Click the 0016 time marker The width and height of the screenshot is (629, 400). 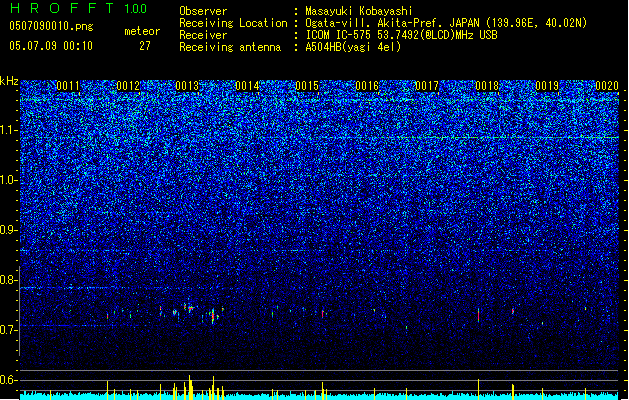(x=367, y=86)
